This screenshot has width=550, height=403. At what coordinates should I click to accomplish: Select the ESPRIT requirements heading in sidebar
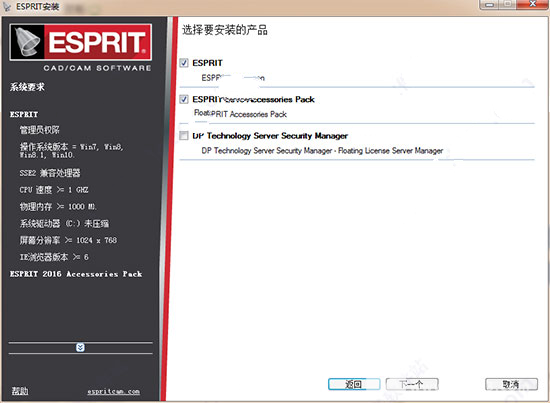click(x=24, y=114)
